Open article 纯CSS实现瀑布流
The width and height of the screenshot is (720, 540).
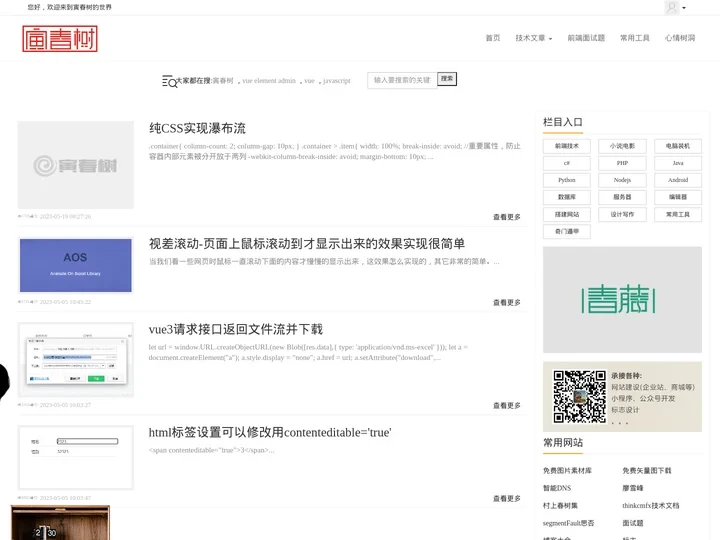pos(197,128)
